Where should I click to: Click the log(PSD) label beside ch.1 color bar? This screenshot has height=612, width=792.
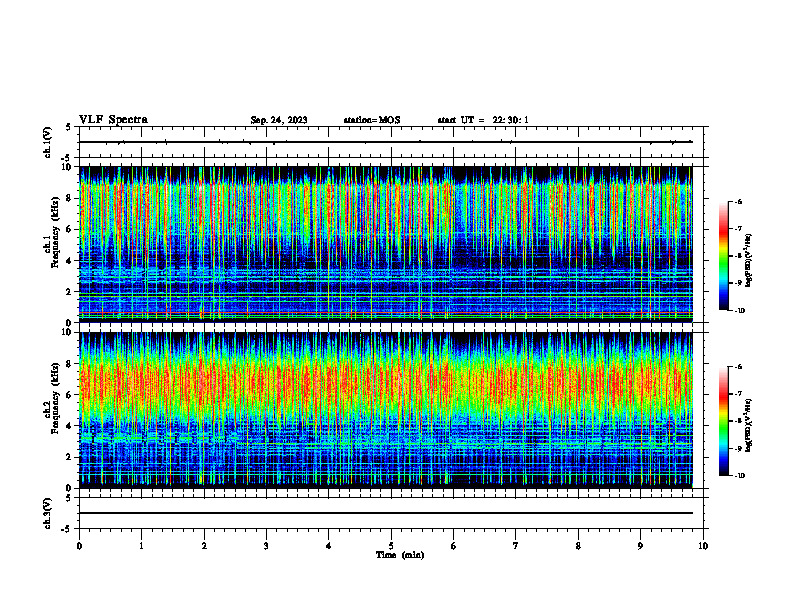point(749,260)
